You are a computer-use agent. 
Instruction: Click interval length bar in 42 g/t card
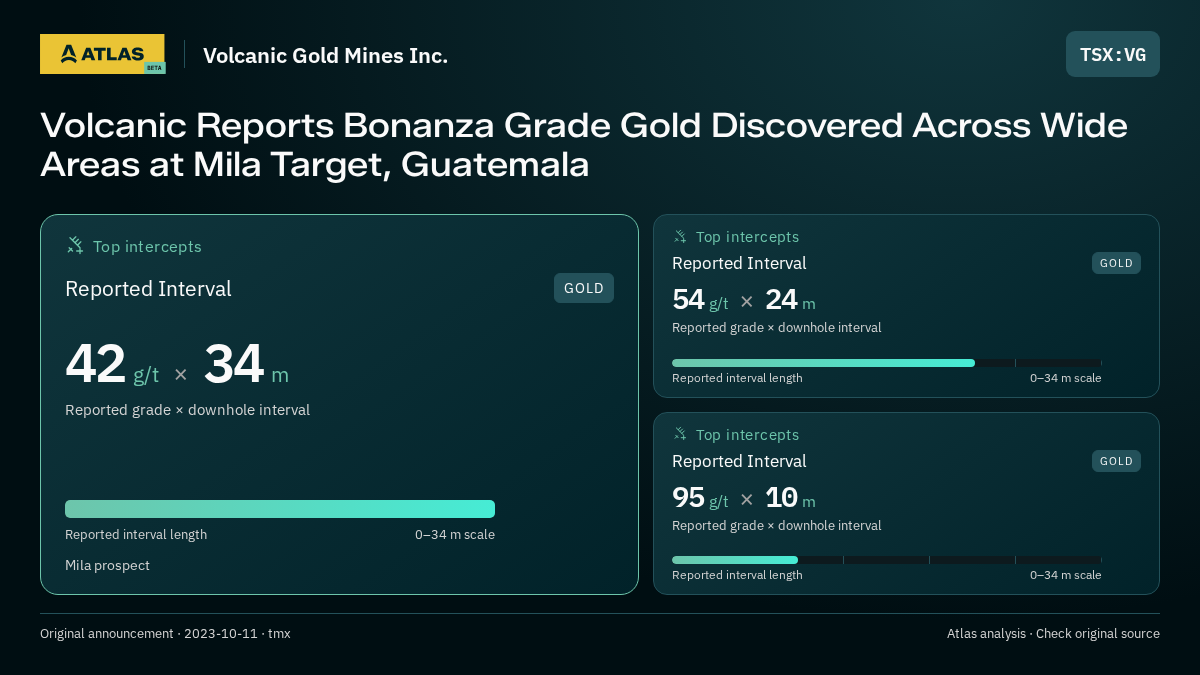tap(280, 509)
